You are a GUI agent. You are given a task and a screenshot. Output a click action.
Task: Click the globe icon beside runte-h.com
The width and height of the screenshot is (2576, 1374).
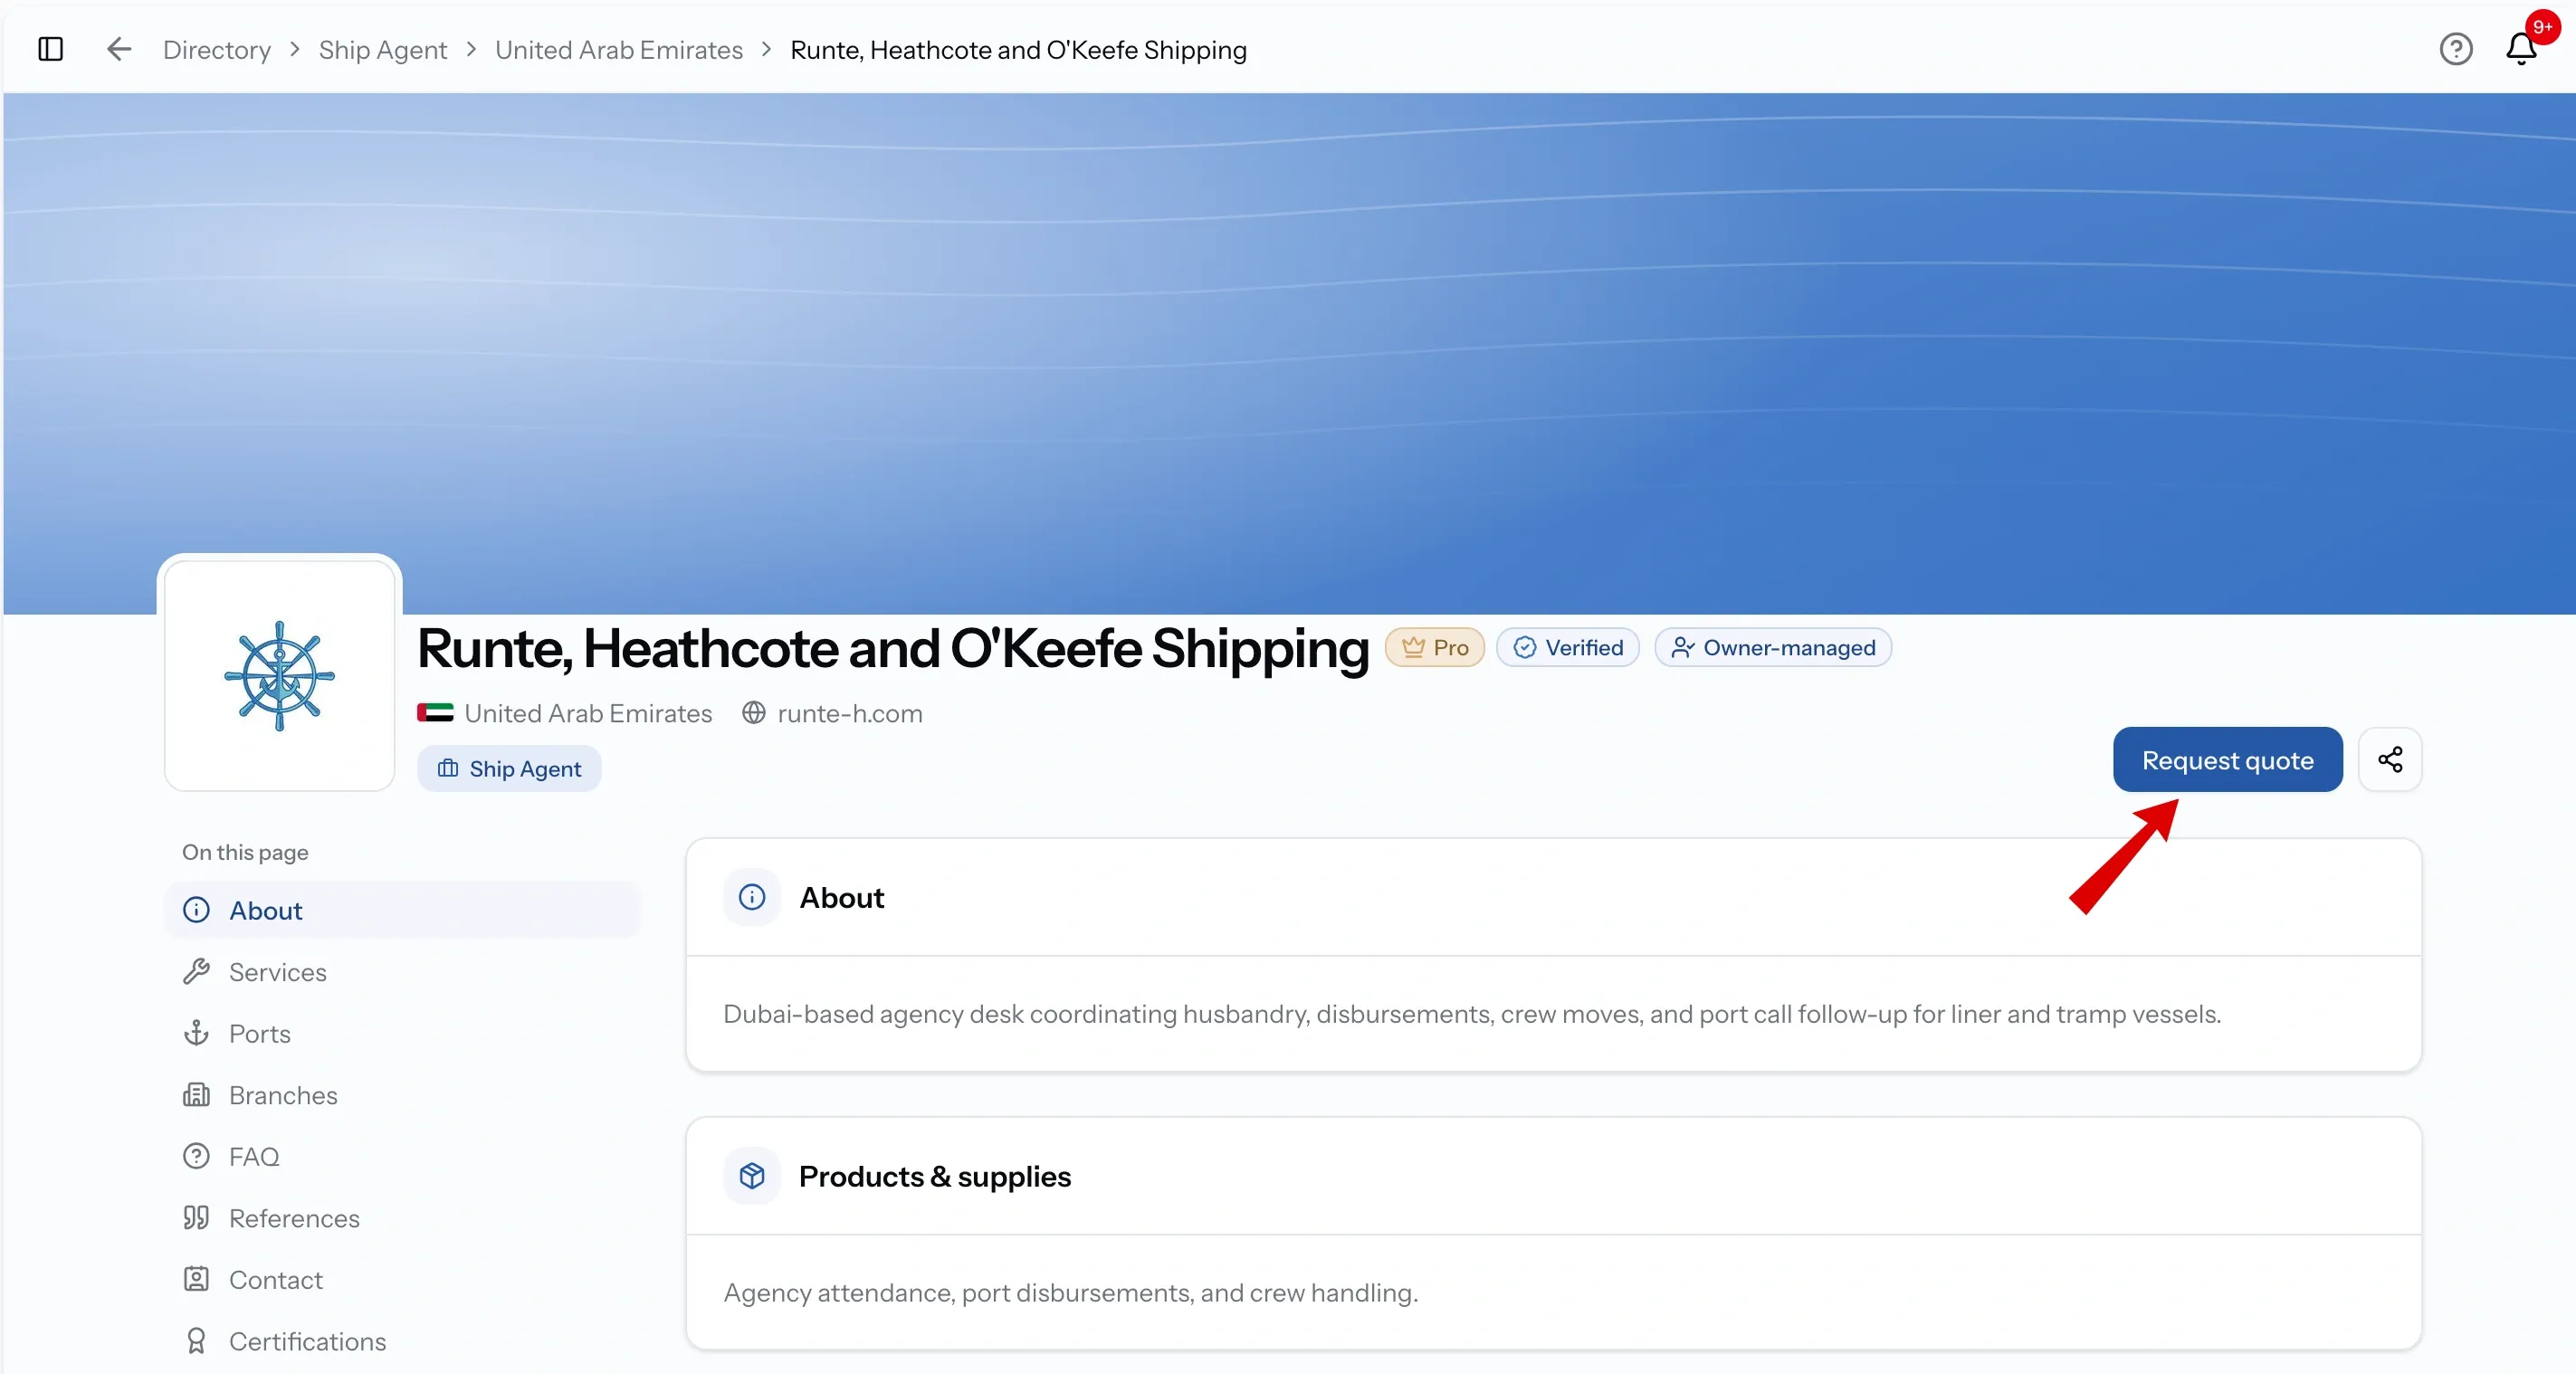pos(753,713)
